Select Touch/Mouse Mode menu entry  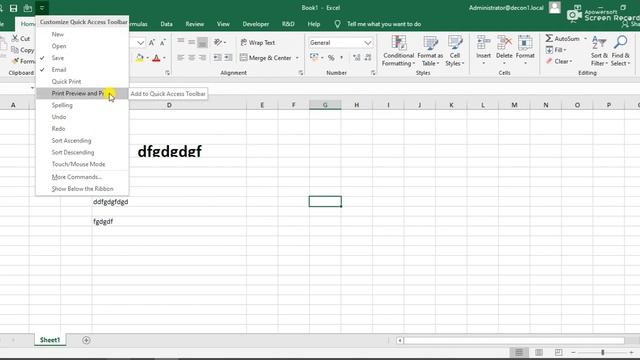coord(82,164)
